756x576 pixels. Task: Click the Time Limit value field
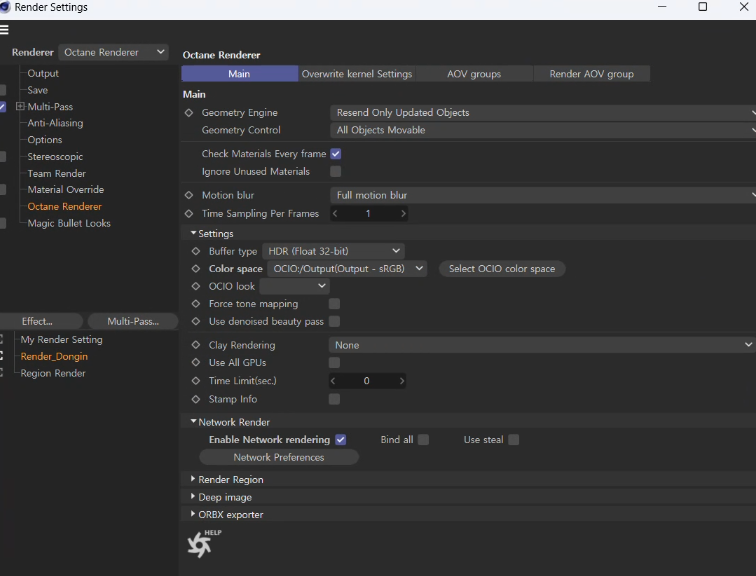pos(367,381)
